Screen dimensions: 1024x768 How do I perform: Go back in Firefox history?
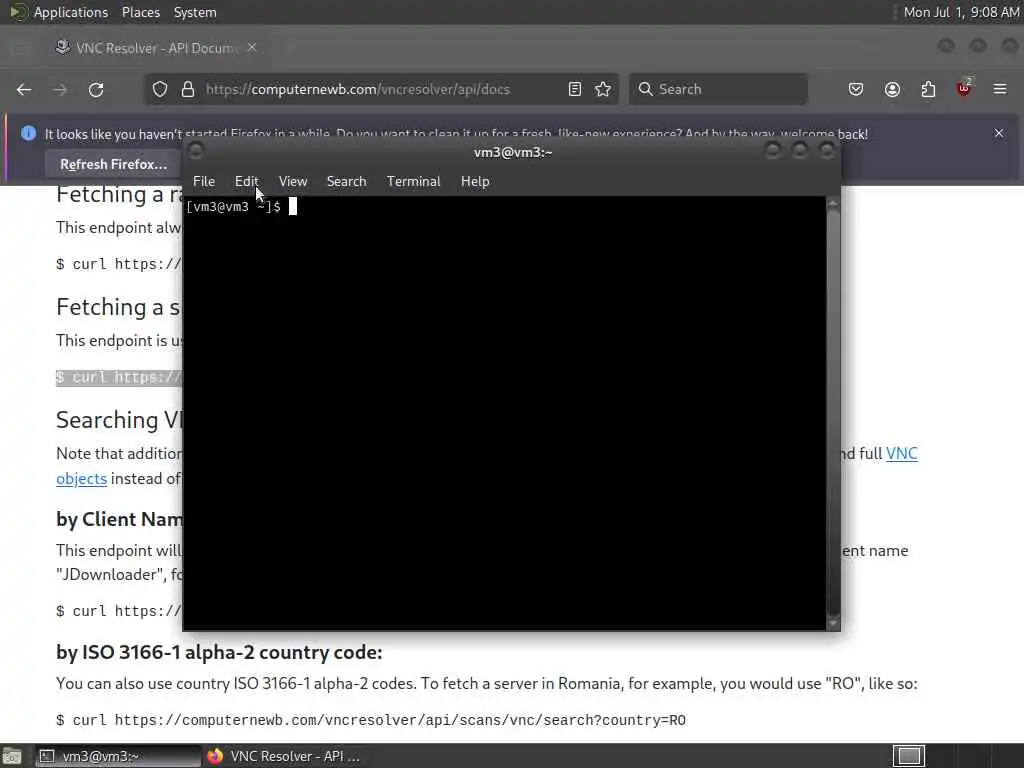pyautogui.click(x=24, y=89)
